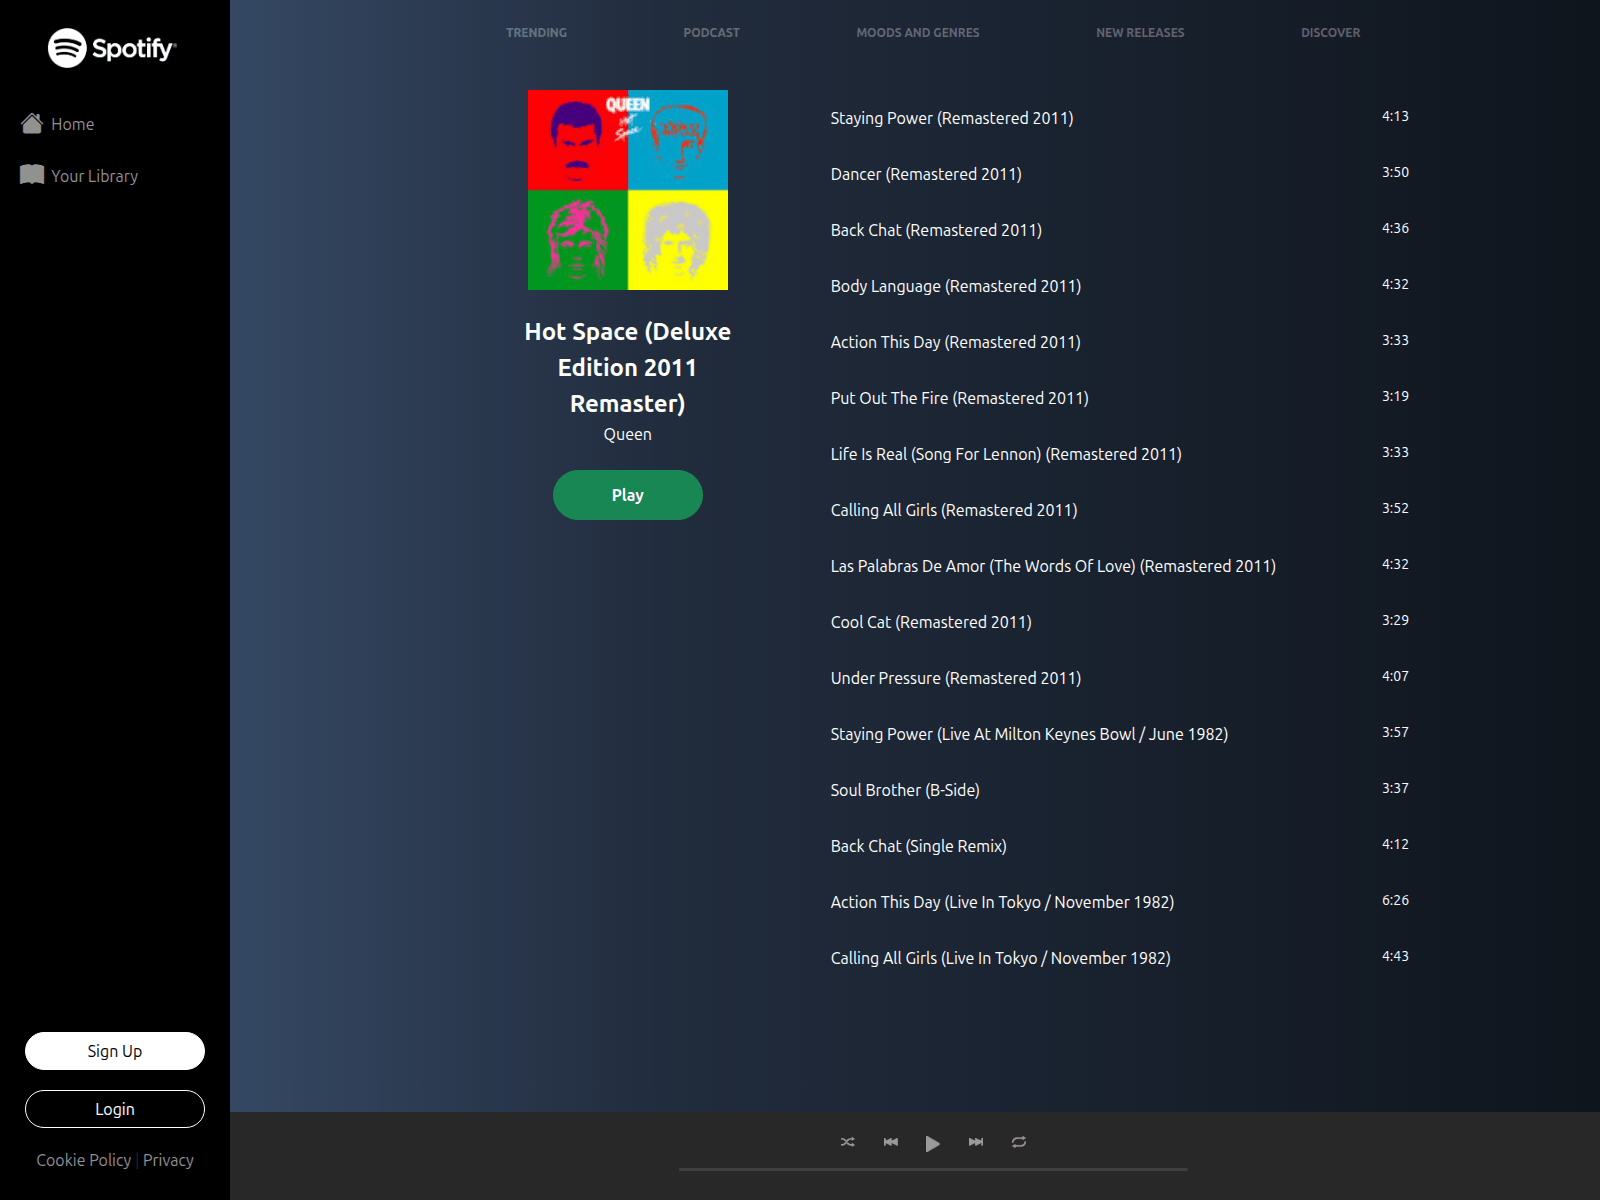The width and height of the screenshot is (1600, 1200).
Task: Click the 4:43 track duration
Action: click(x=1395, y=956)
